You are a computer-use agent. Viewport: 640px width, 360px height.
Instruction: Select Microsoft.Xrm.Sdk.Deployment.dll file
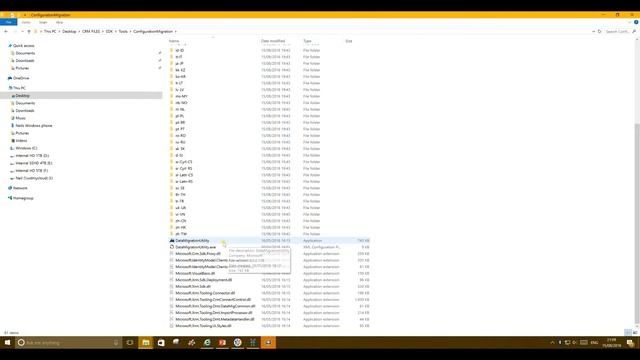(203, 280)
